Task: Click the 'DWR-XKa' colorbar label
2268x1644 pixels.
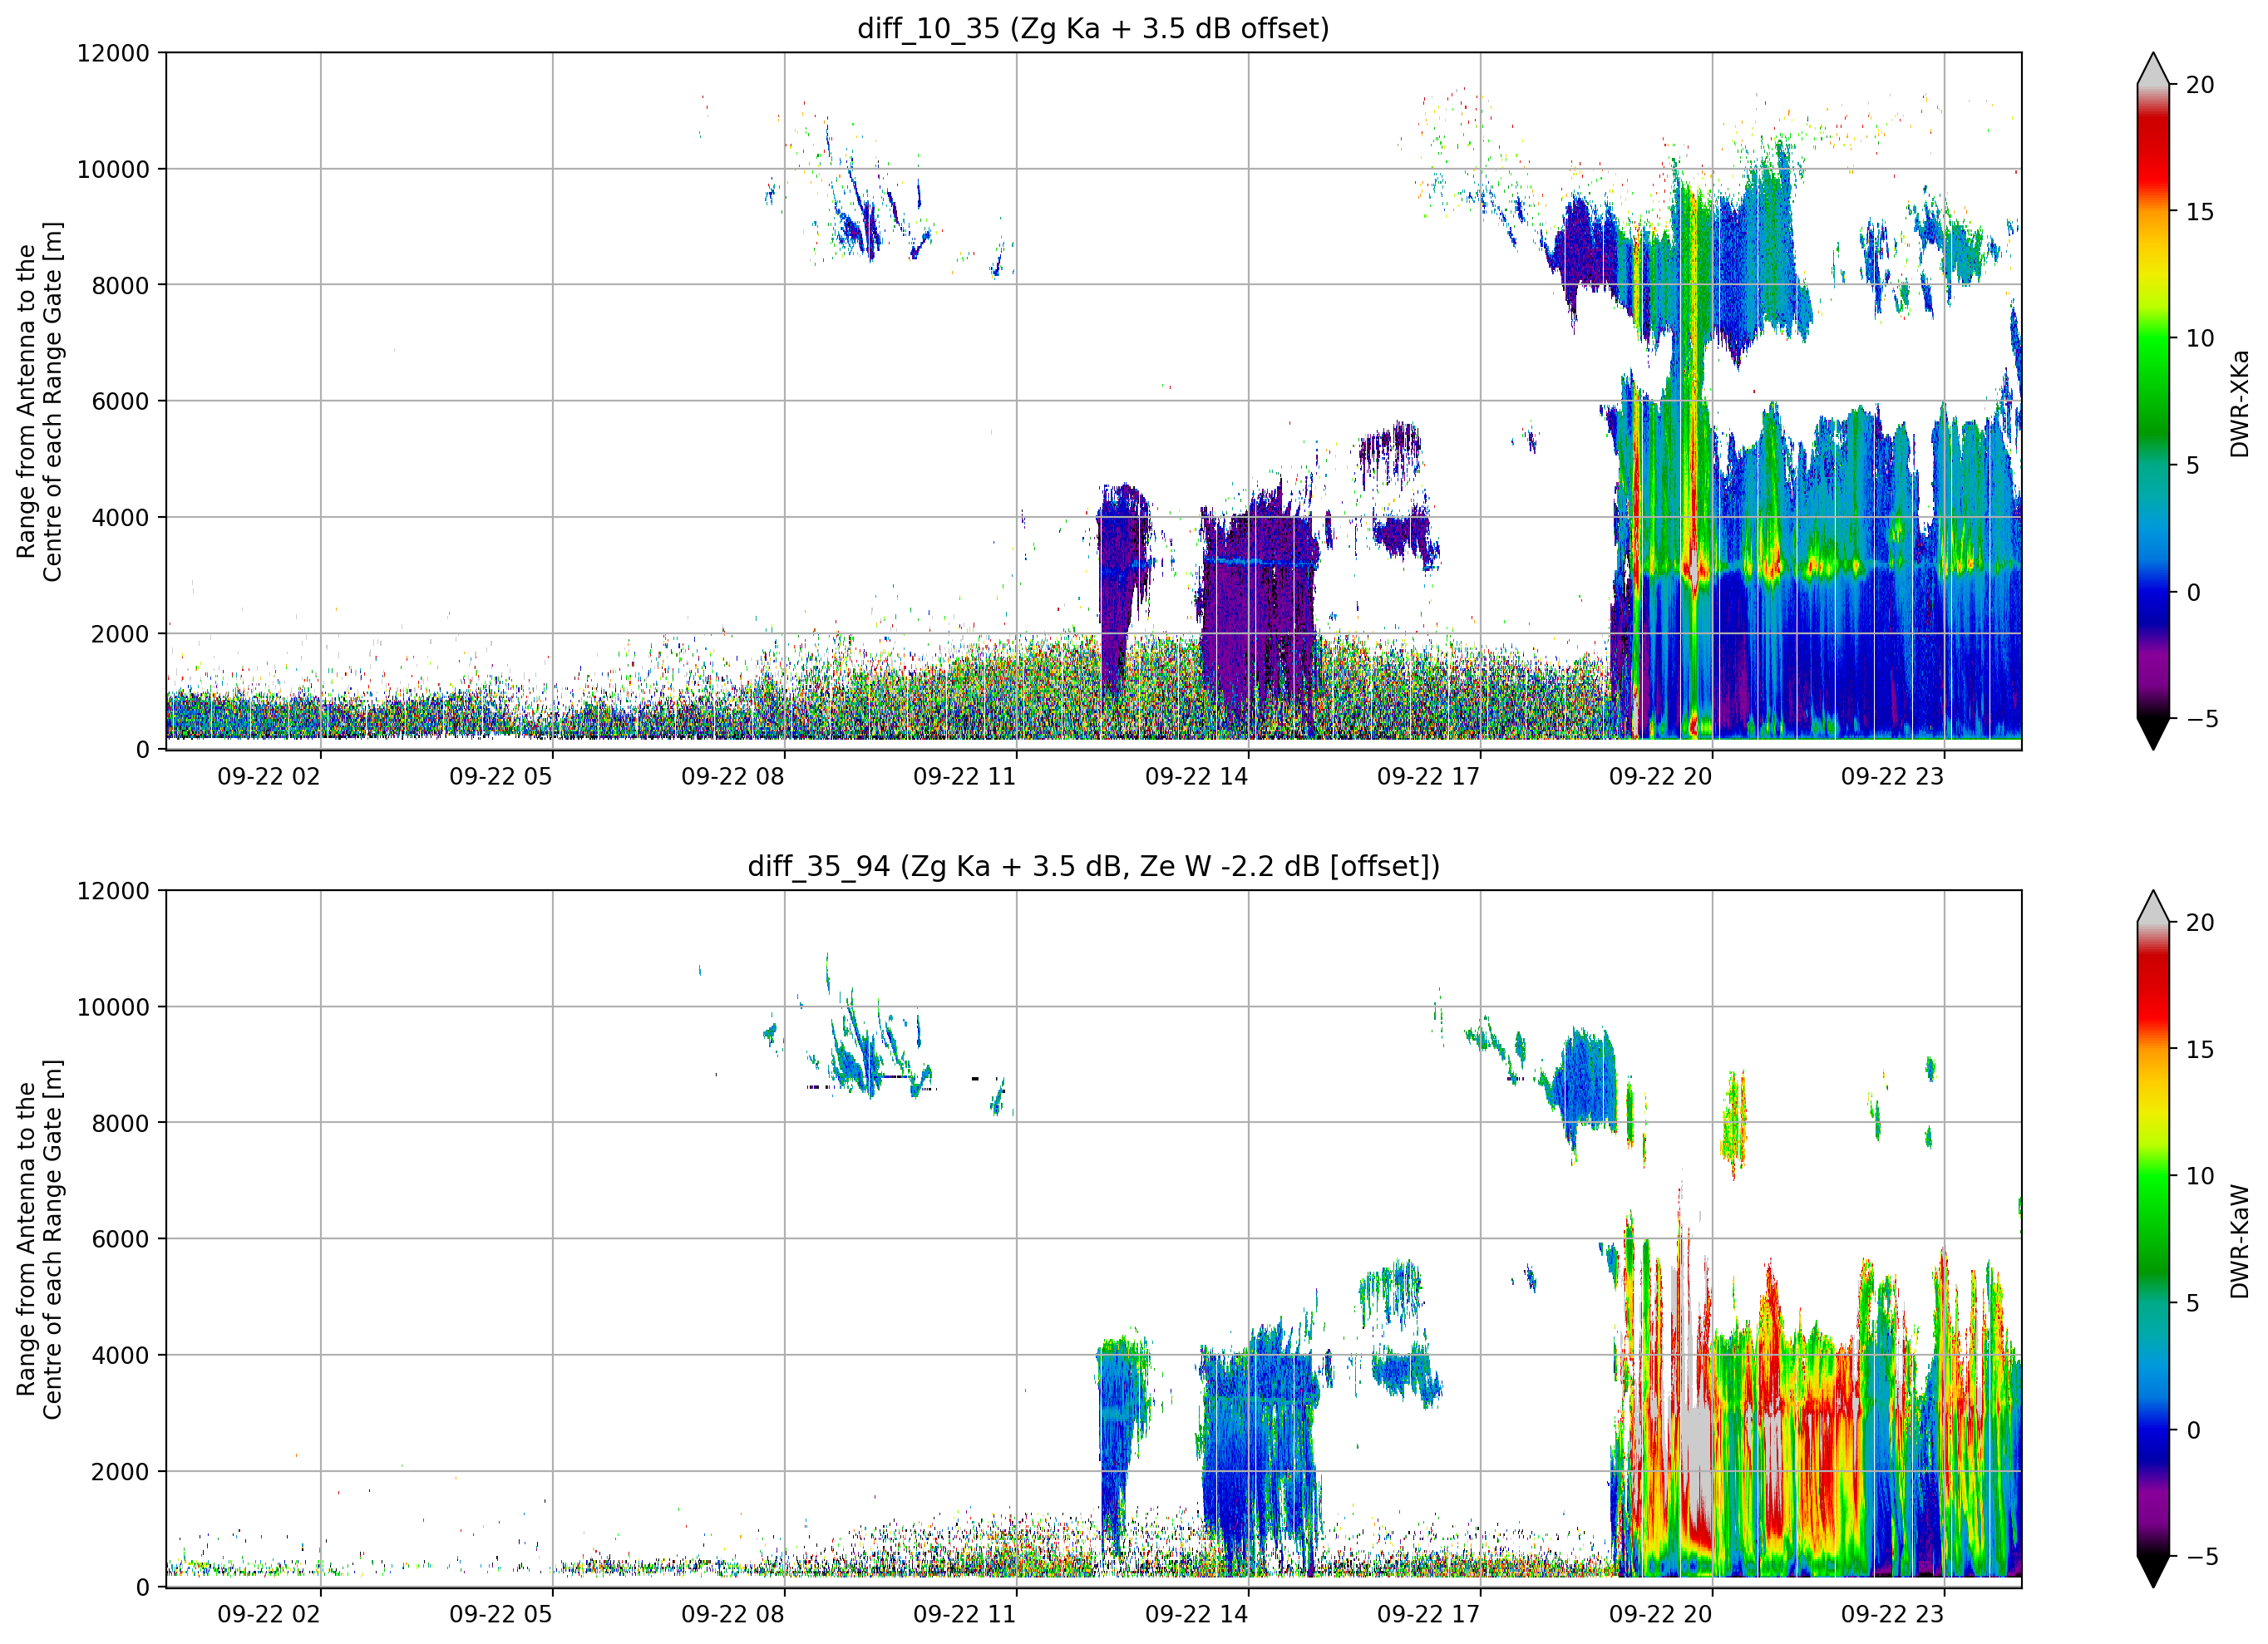Action: pos(2239,403)
